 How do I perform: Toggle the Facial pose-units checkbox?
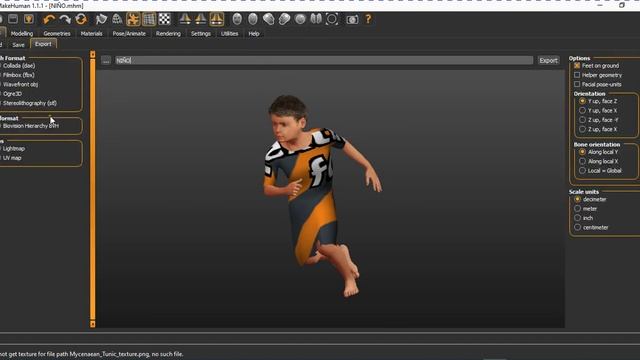point(577,84)
